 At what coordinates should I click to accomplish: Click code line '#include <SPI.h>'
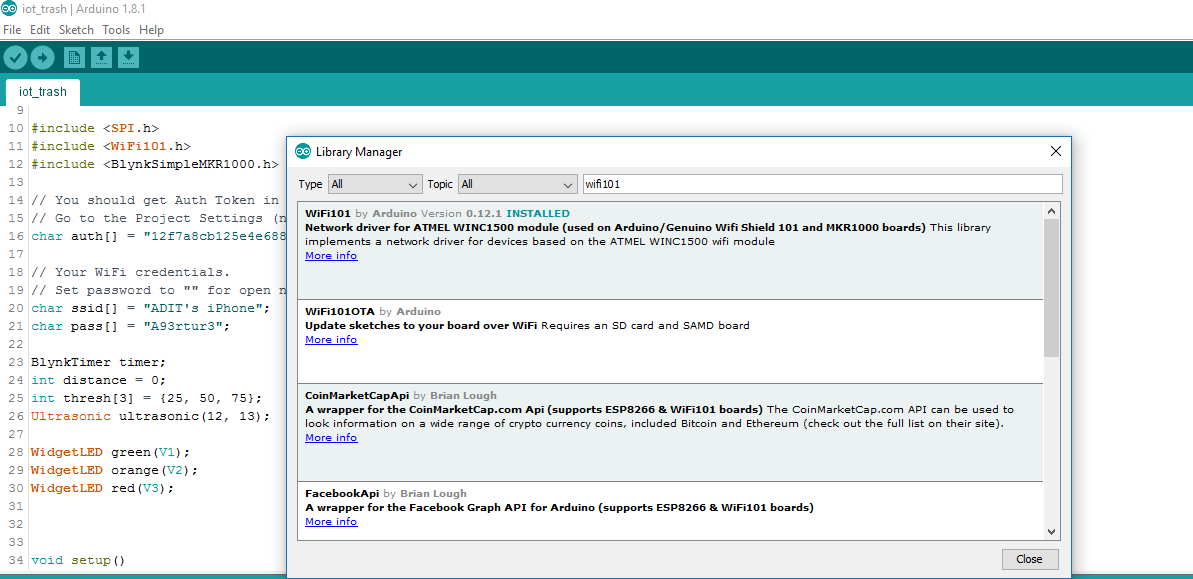click(95, 128)
